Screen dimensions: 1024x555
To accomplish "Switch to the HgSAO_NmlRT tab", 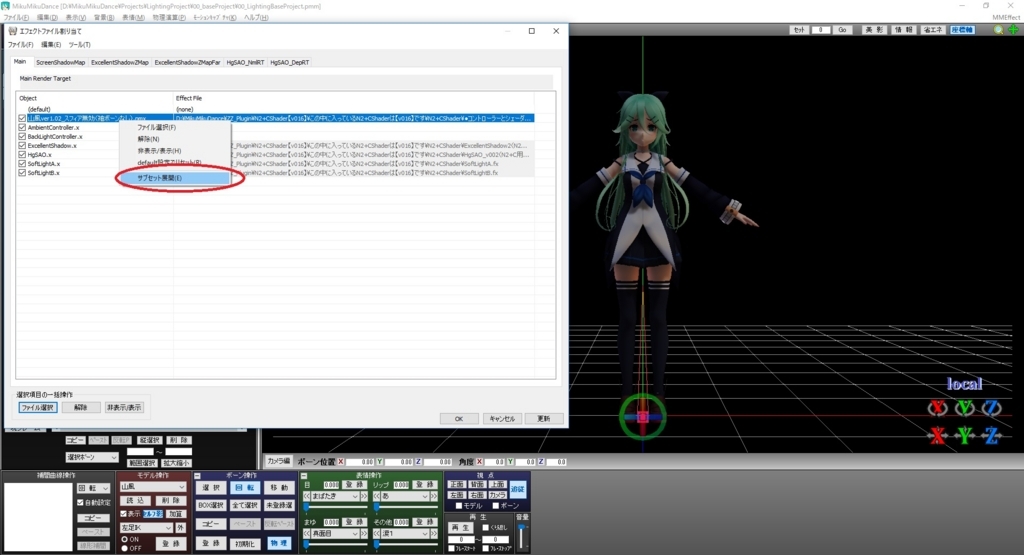I will pos(245,63).
